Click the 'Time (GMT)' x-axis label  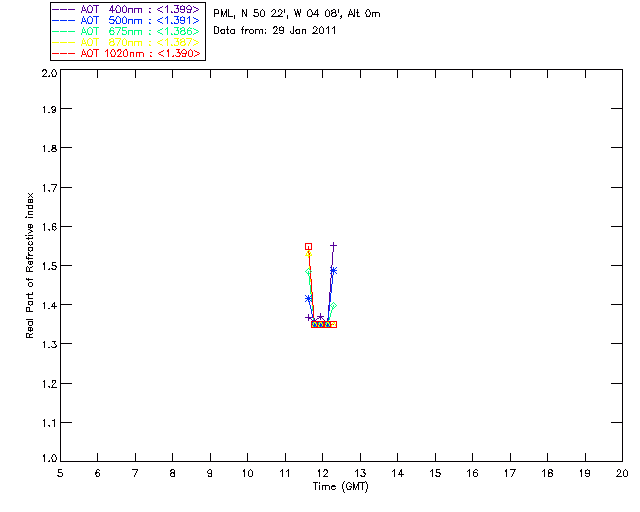click(341, 487)
